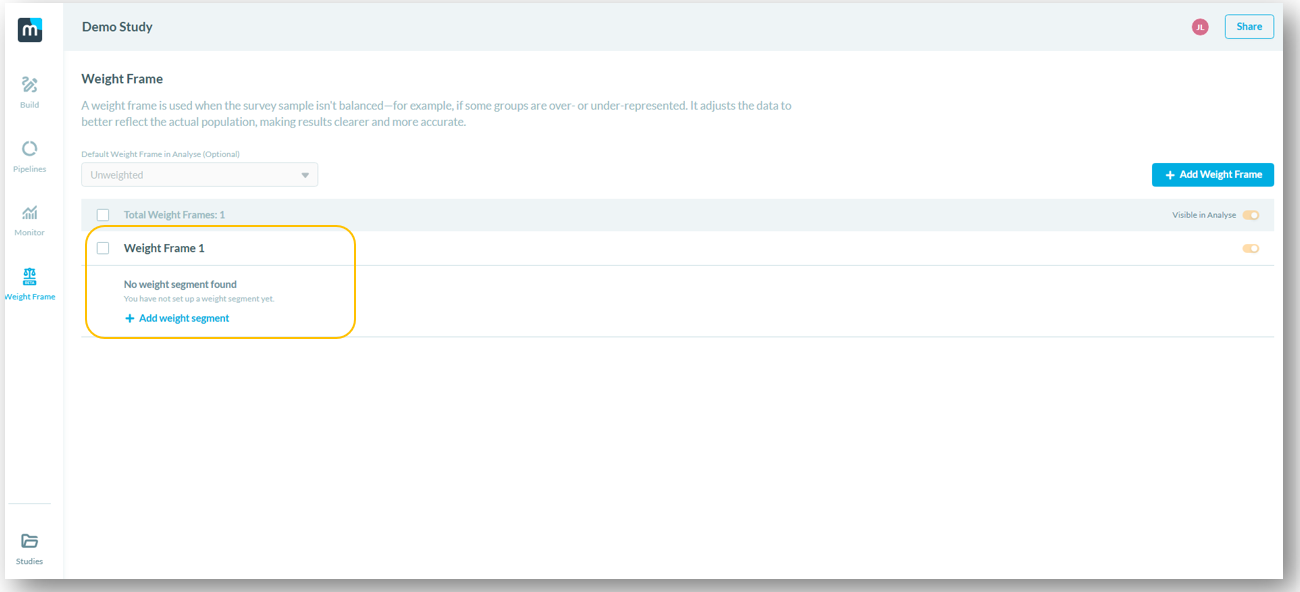
Task: Click the app logo in the sidebar
Action: click(30, 30)
